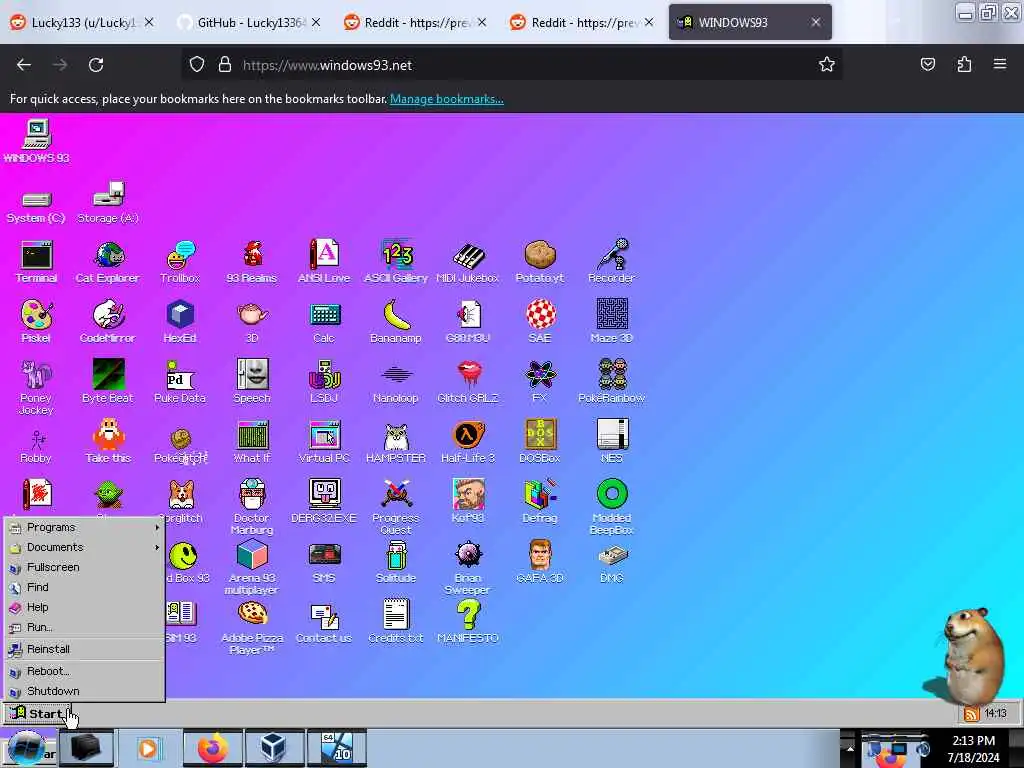Launch Half-Life 3 icon

(x=468, y=441)
